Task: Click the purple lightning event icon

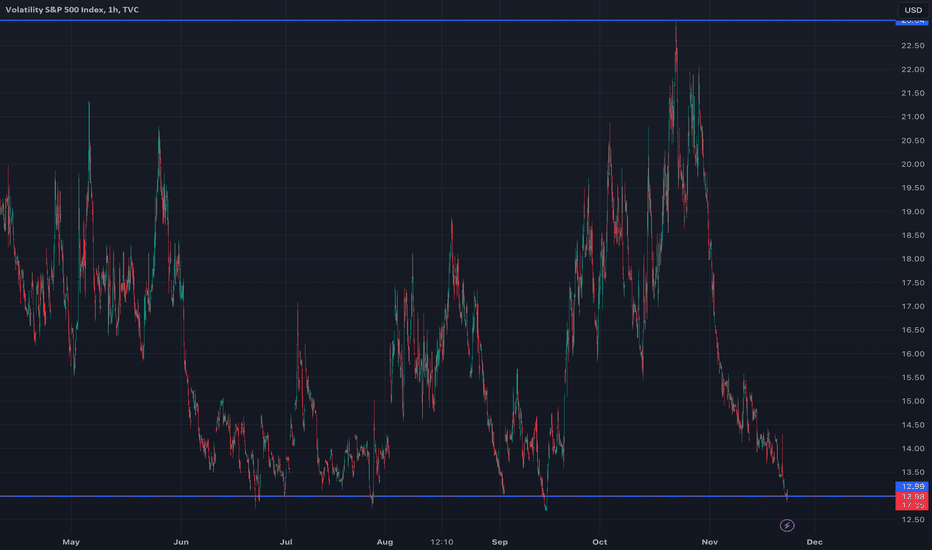Action: point(787,525)
